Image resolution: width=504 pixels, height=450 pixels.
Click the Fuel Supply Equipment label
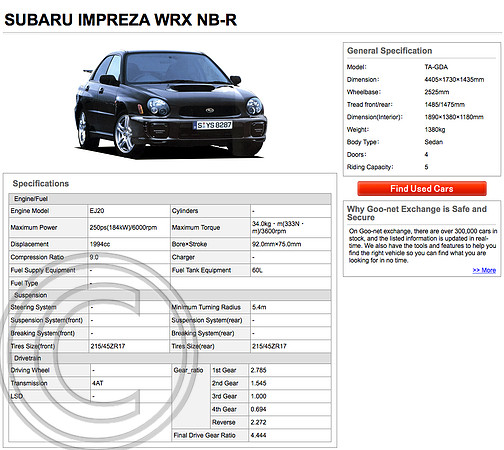(43, 270)
